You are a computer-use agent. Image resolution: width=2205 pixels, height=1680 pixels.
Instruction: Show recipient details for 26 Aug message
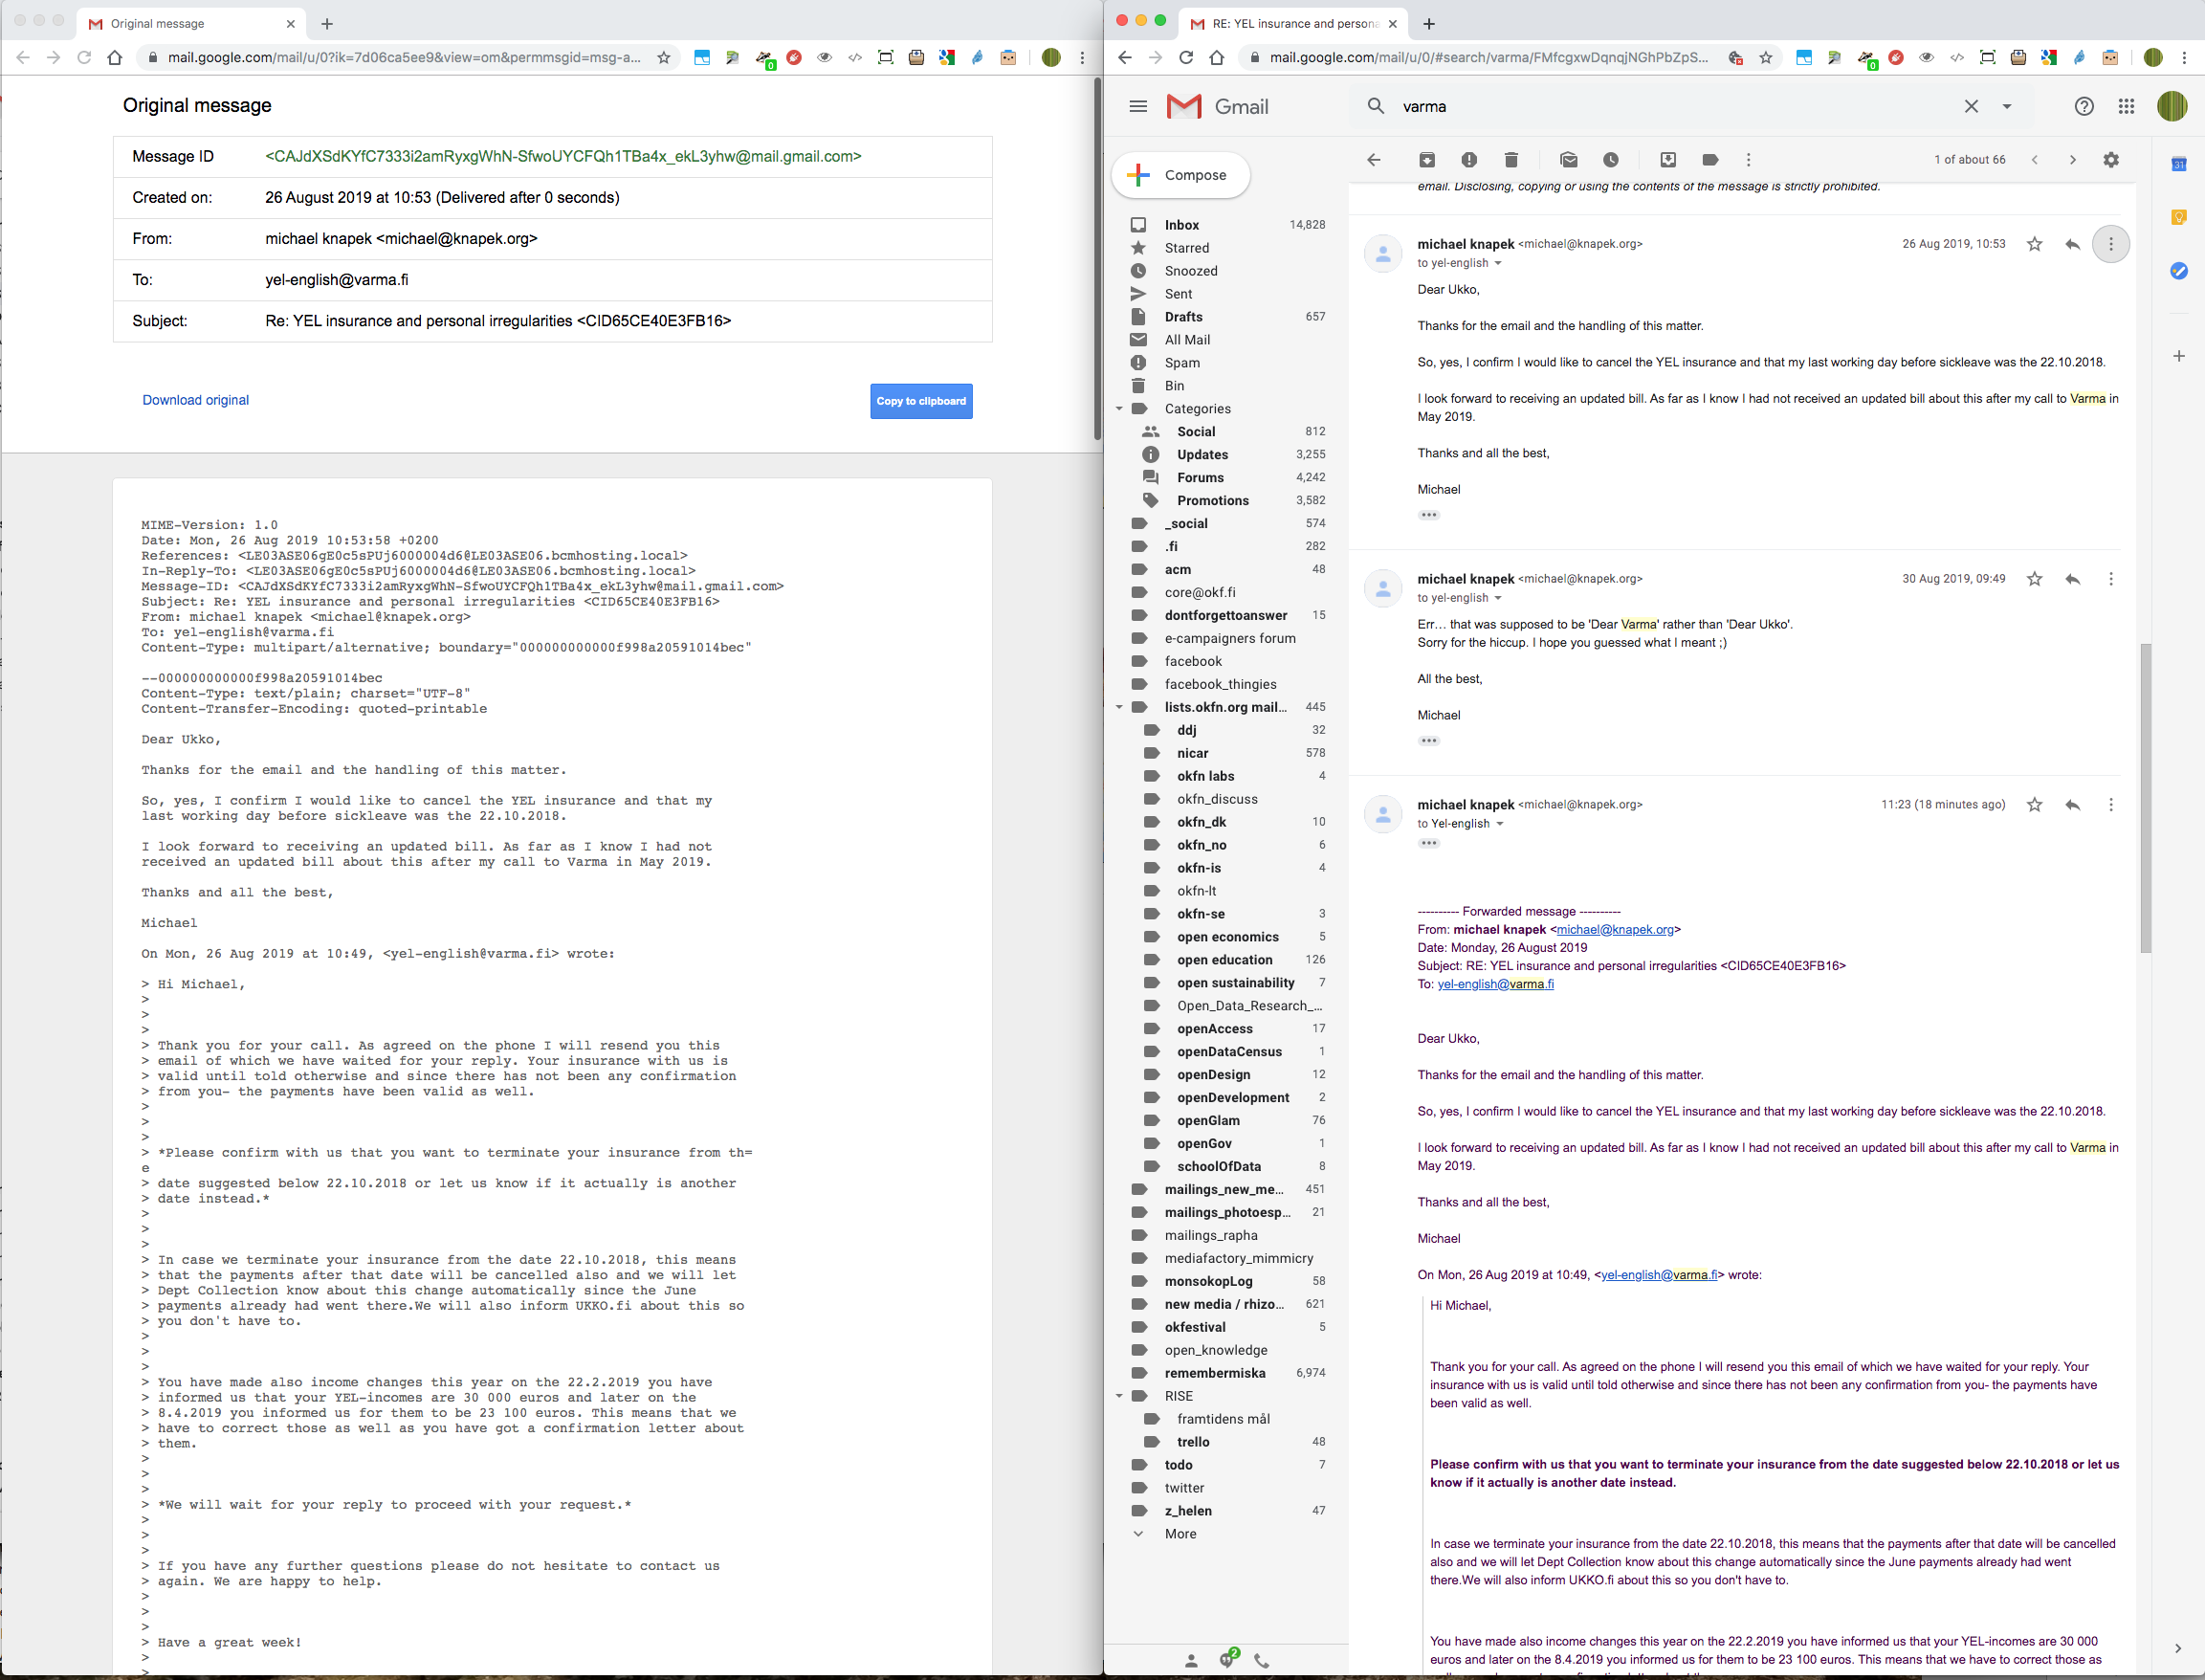coord(1498,264)
